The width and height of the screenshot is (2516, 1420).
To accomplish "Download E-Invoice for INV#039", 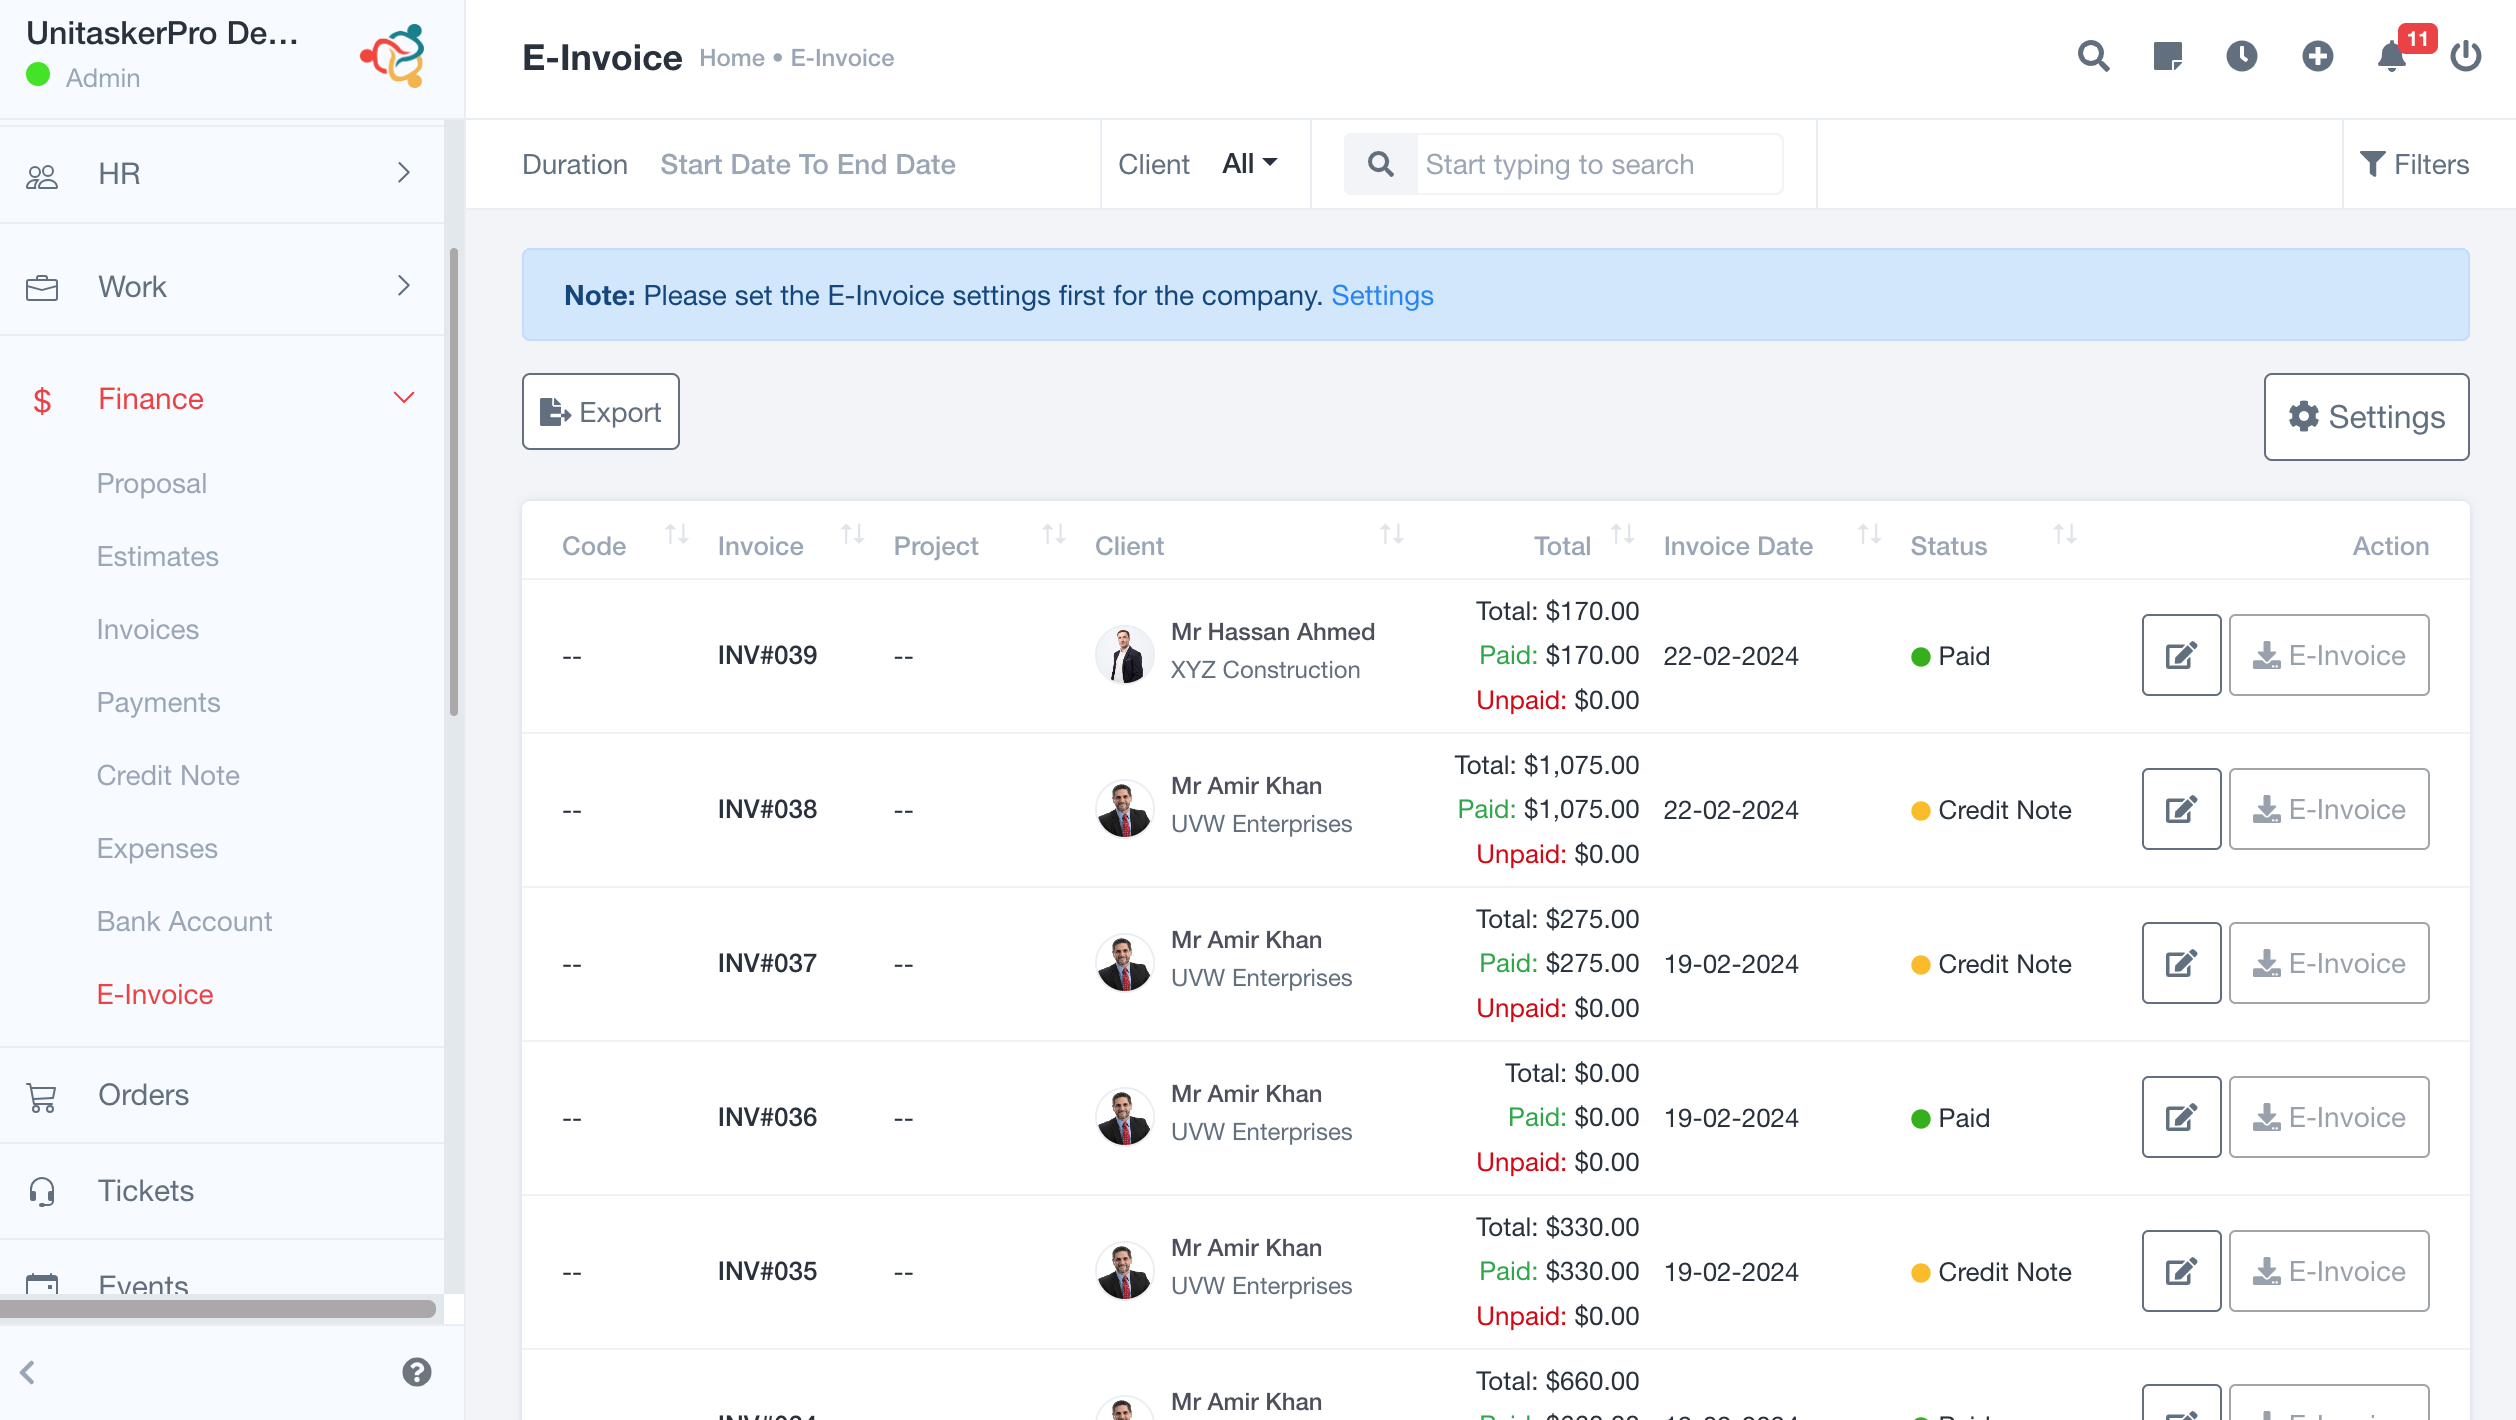I will (x=2329, y=655).
